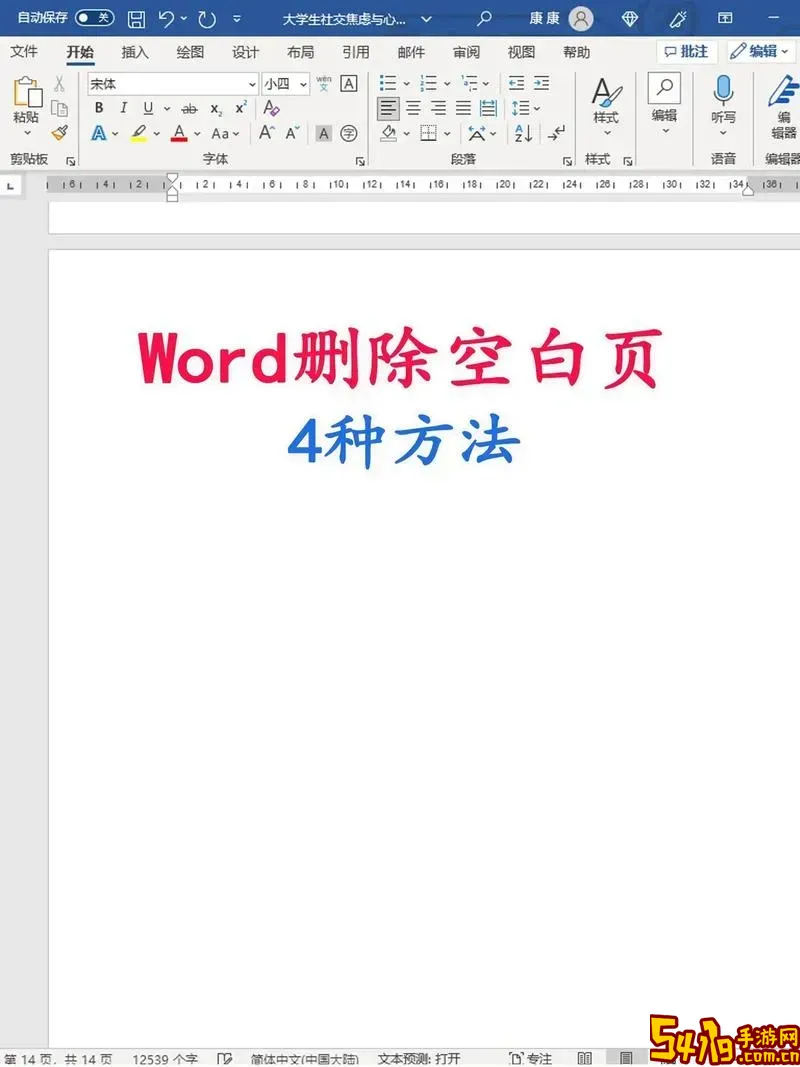The width and height of the screenshot is (800, 1067).
Task: Apply yellow text highlight color
Action: point(139,133)
